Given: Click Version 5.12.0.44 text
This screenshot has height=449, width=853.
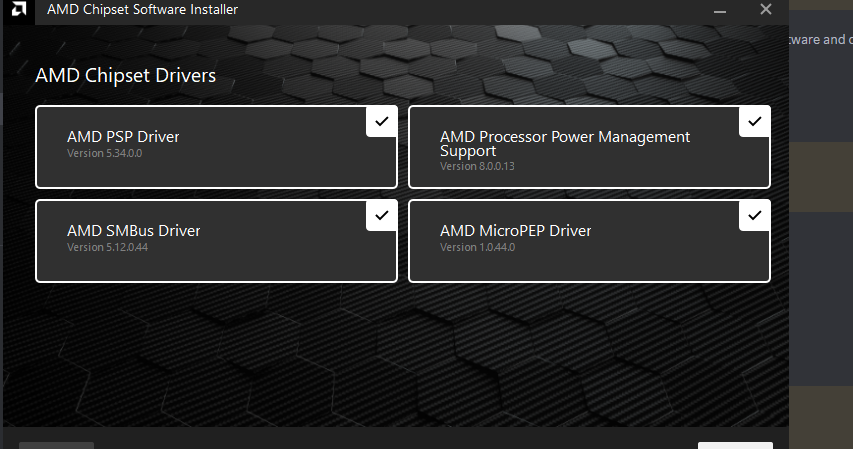Looking at the screenshot, I should coord(107,248).
